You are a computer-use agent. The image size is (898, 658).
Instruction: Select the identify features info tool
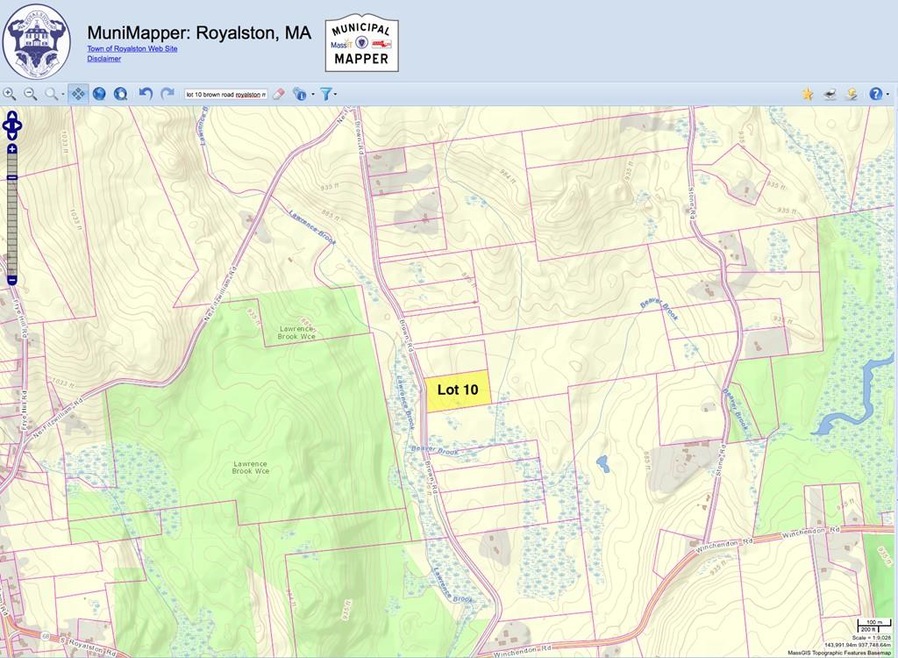pyautogui.click(x=299, y=94)
